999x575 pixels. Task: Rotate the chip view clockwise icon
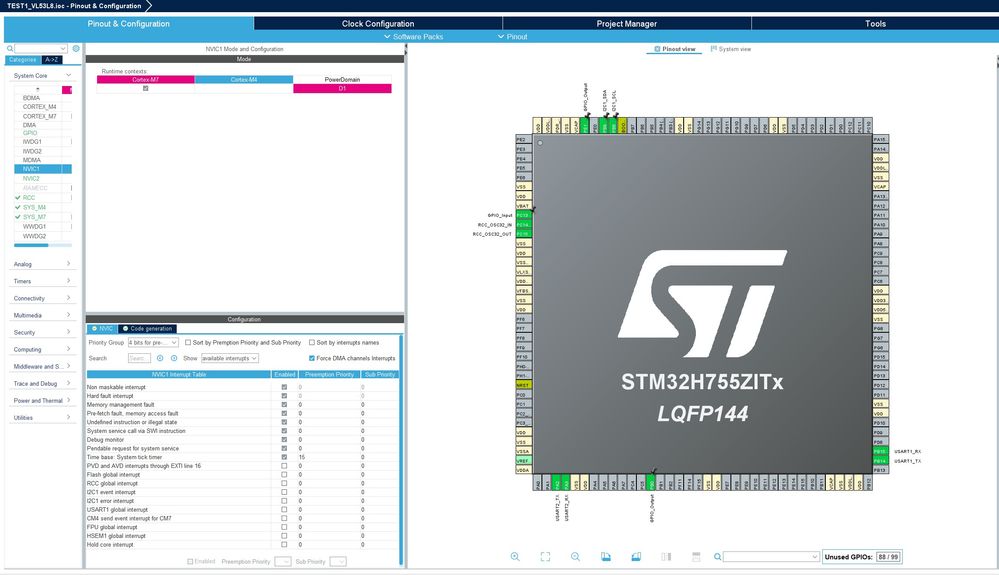click(x=606, y=557)
